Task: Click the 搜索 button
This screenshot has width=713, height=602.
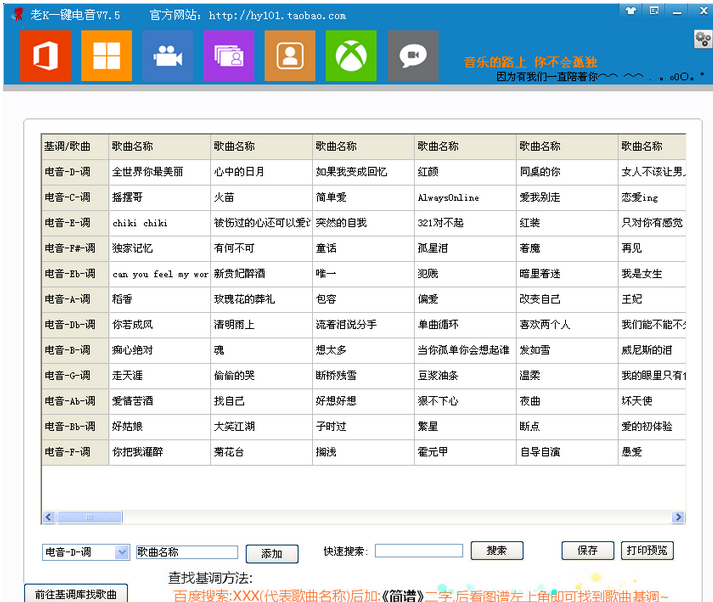Action: click(x=497, y=551)
